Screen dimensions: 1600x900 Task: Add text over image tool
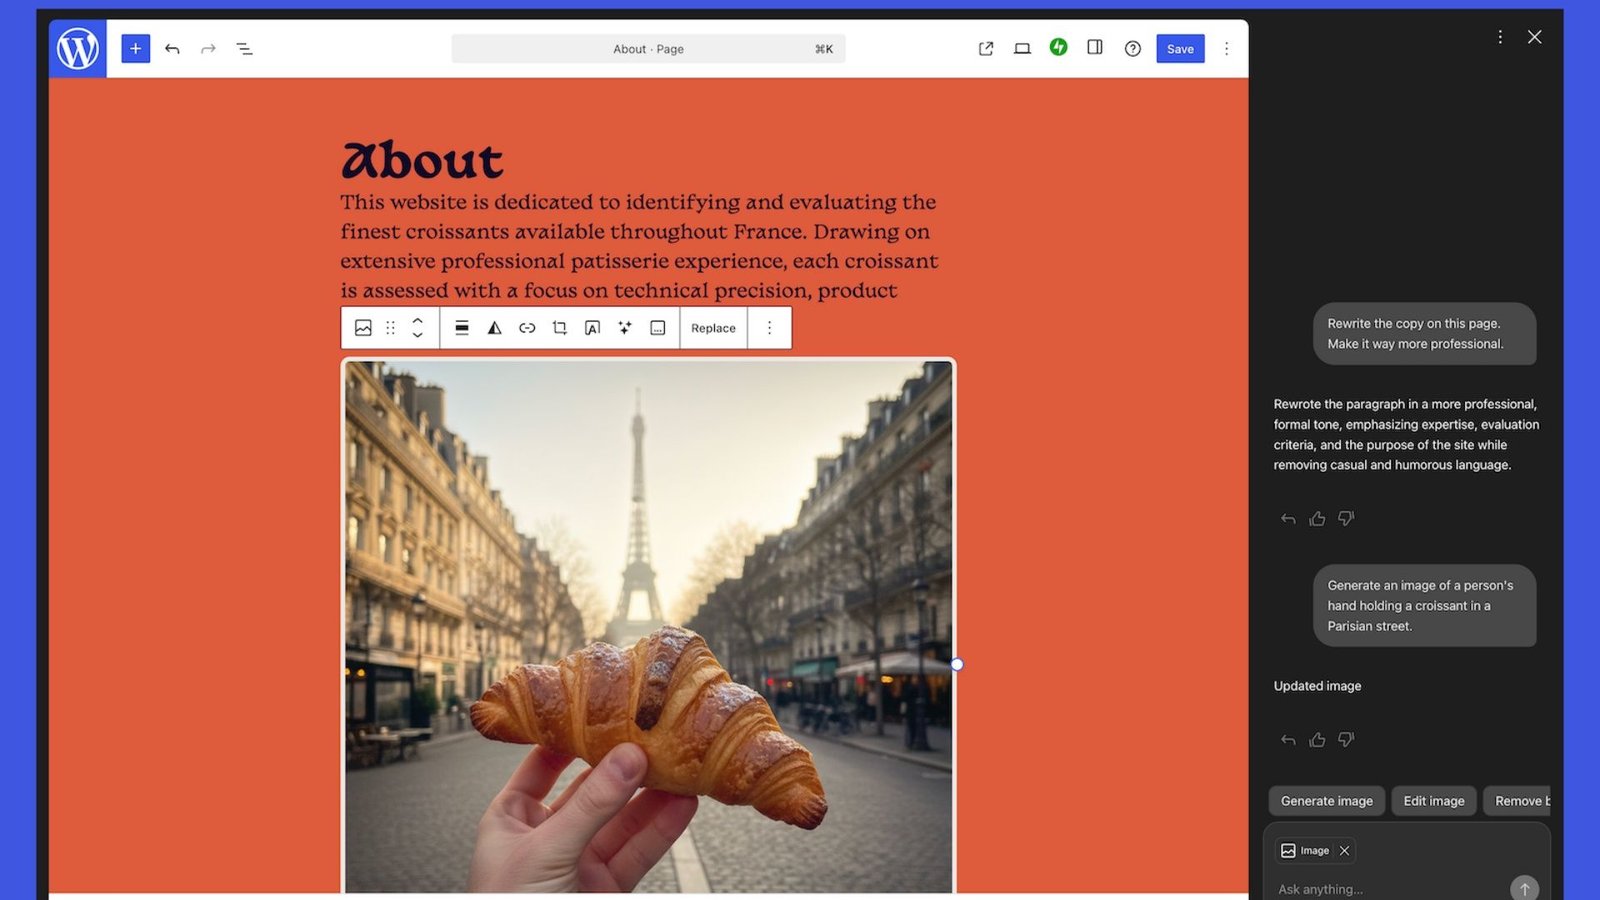coord(592,328)
